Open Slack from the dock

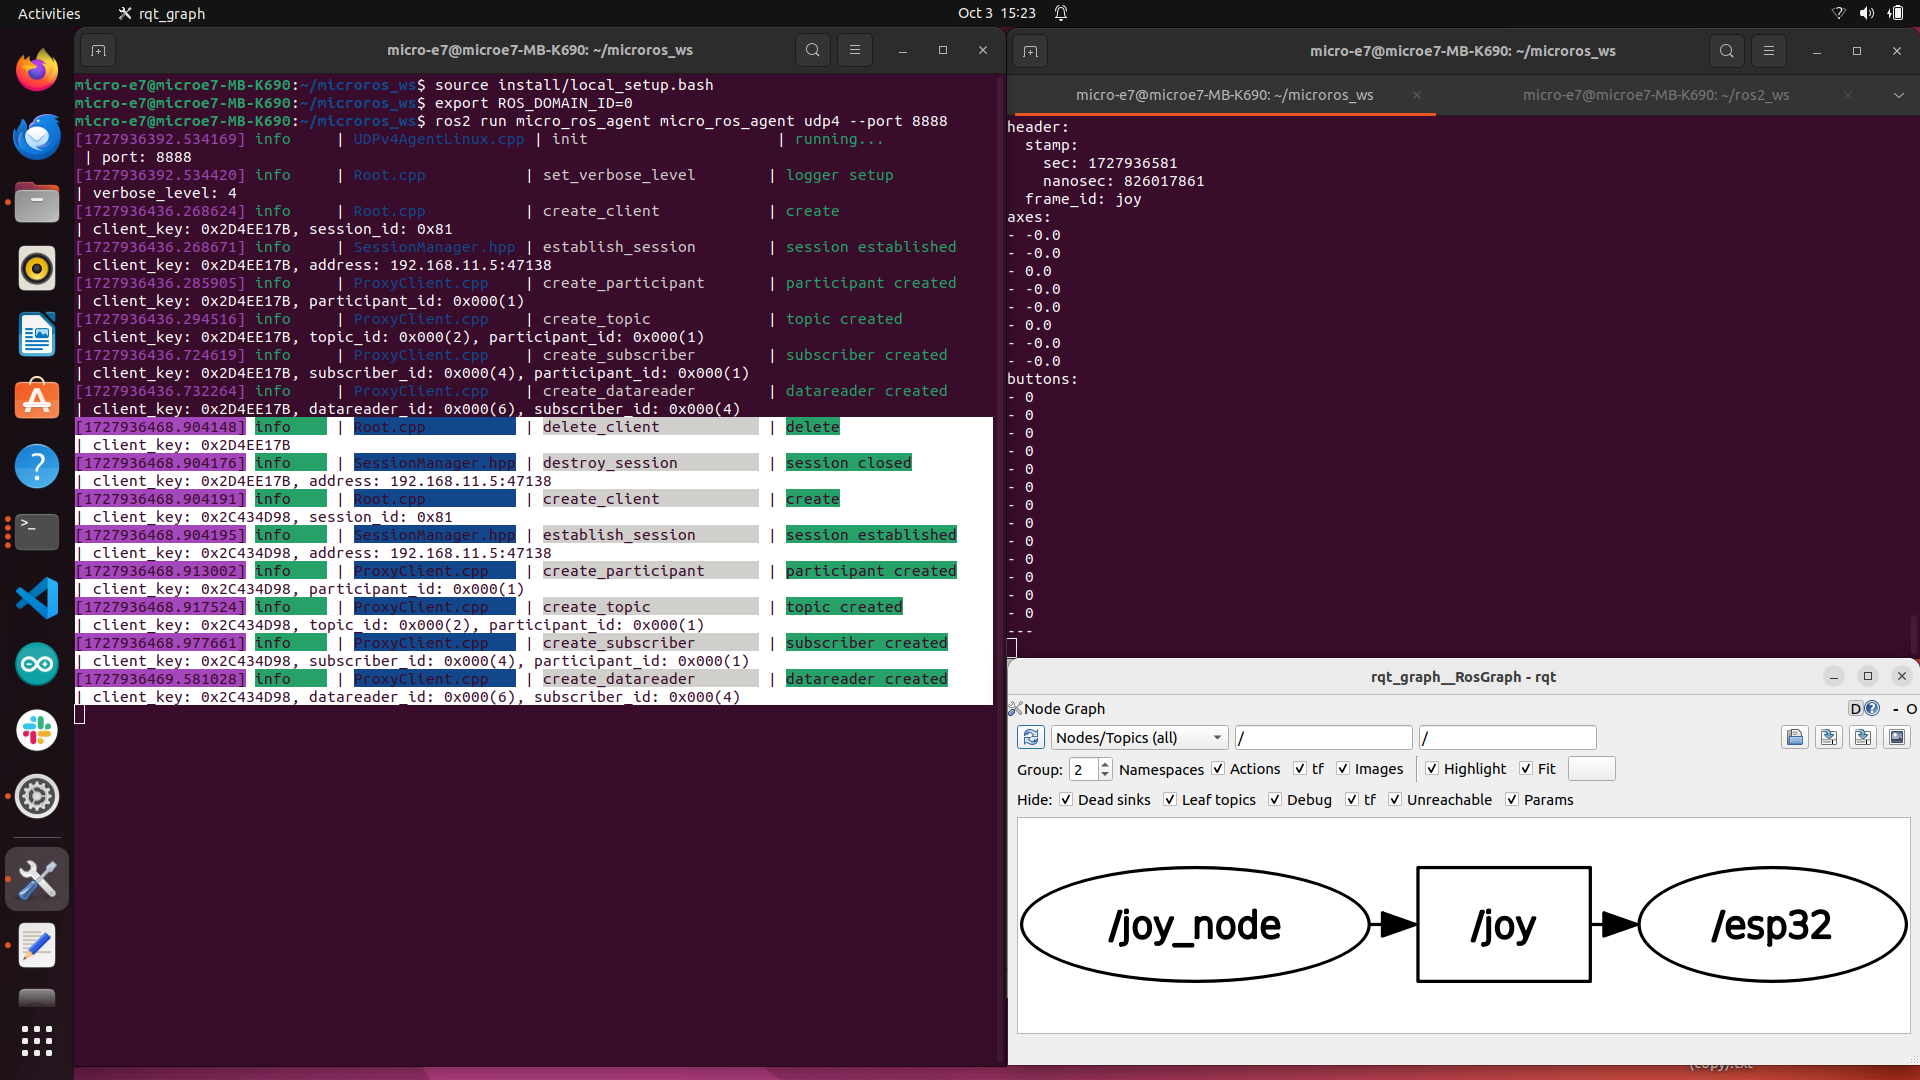tap(37, 730)
